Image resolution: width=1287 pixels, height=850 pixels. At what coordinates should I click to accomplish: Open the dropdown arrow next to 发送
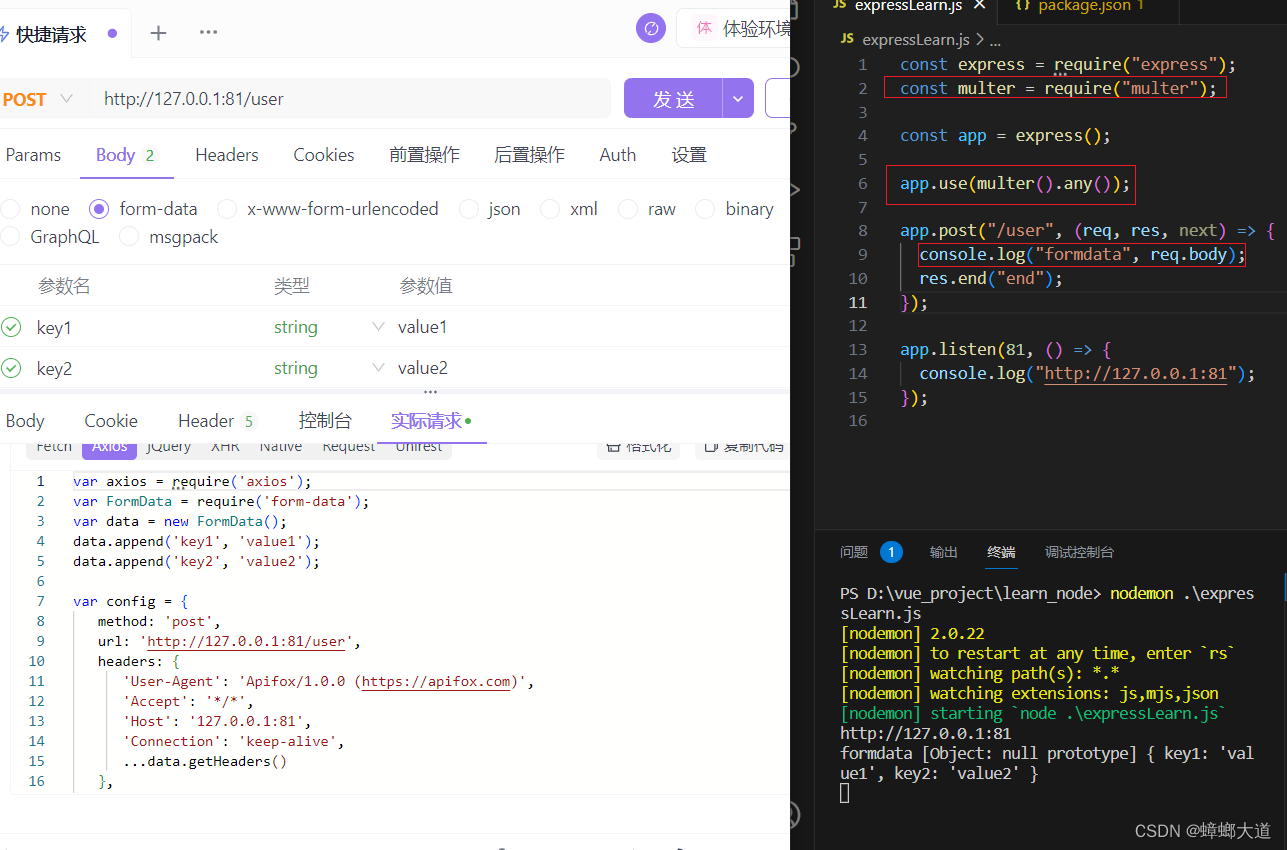click(x=738, y=99)
